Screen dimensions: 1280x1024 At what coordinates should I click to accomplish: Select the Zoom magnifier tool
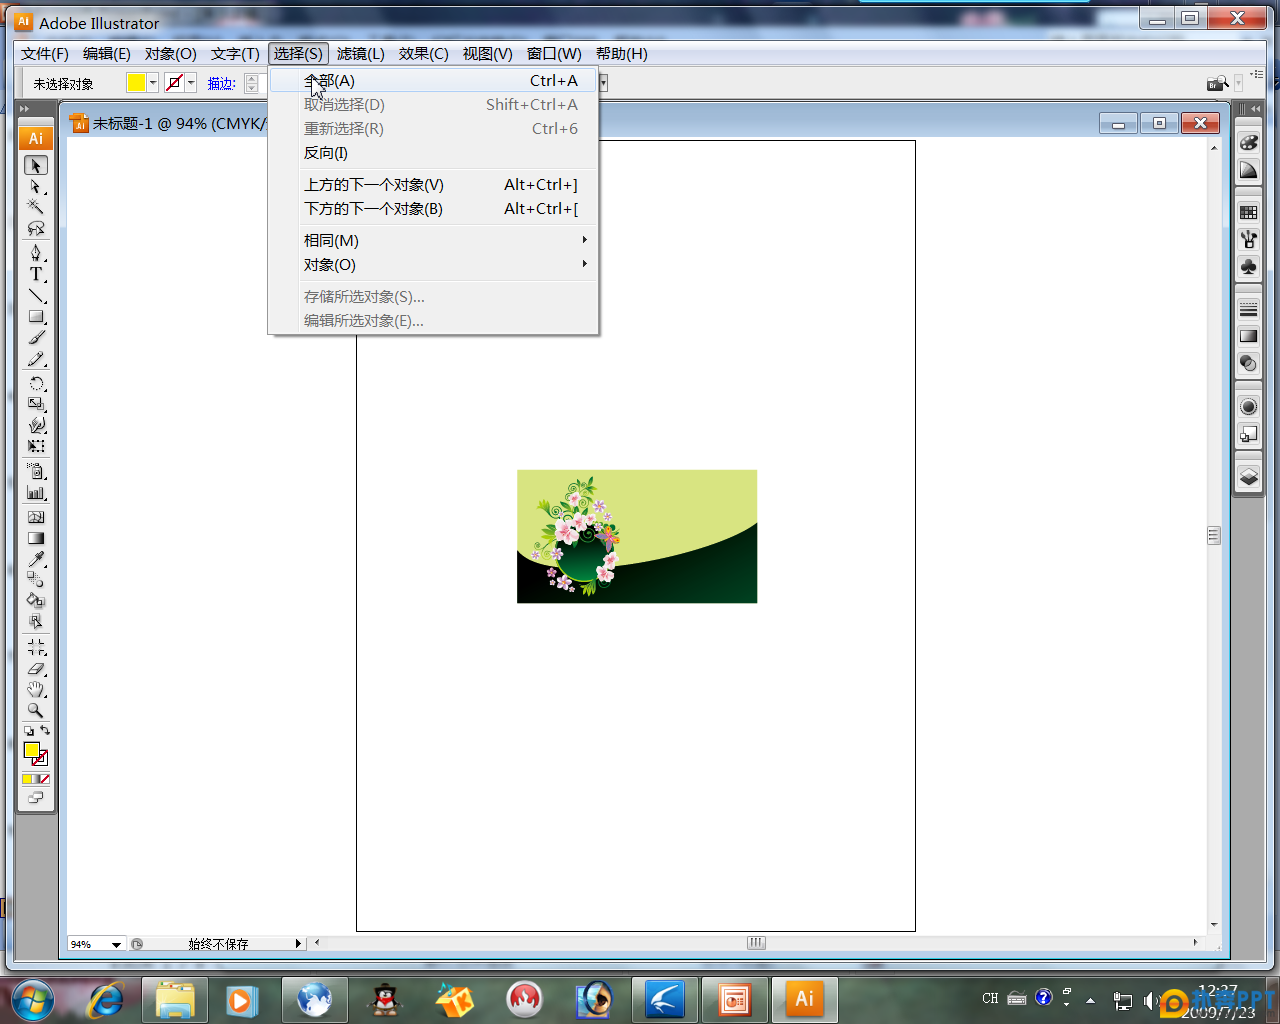point(36,710)
